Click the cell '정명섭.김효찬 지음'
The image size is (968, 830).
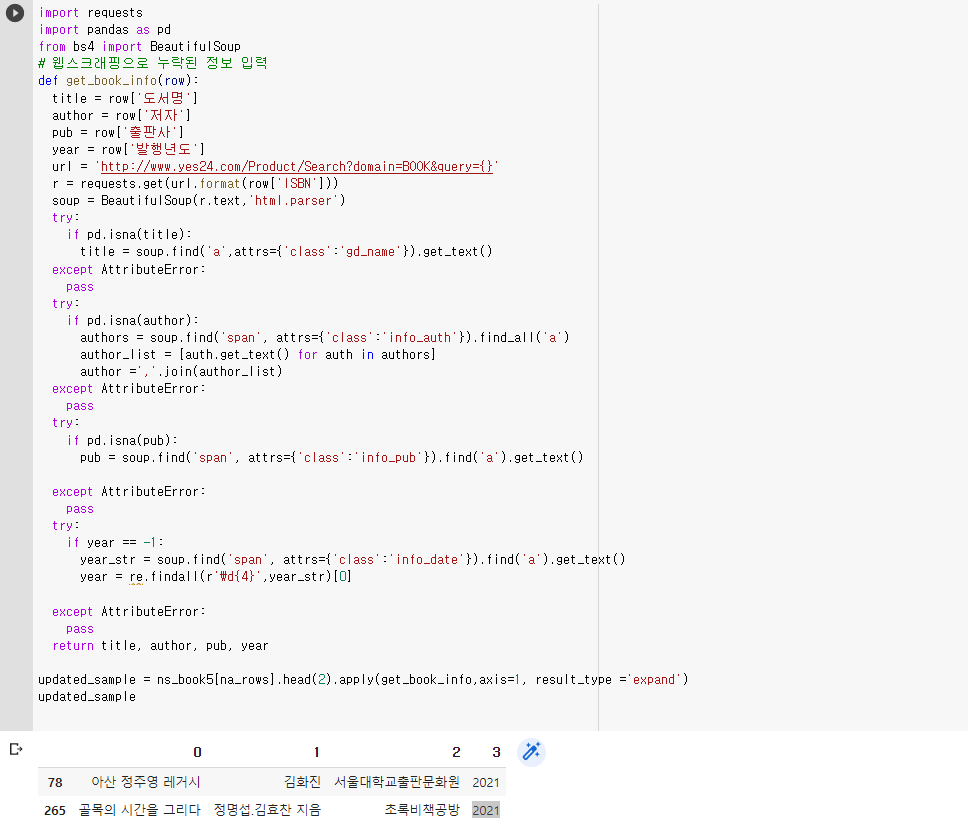(267, 810)
